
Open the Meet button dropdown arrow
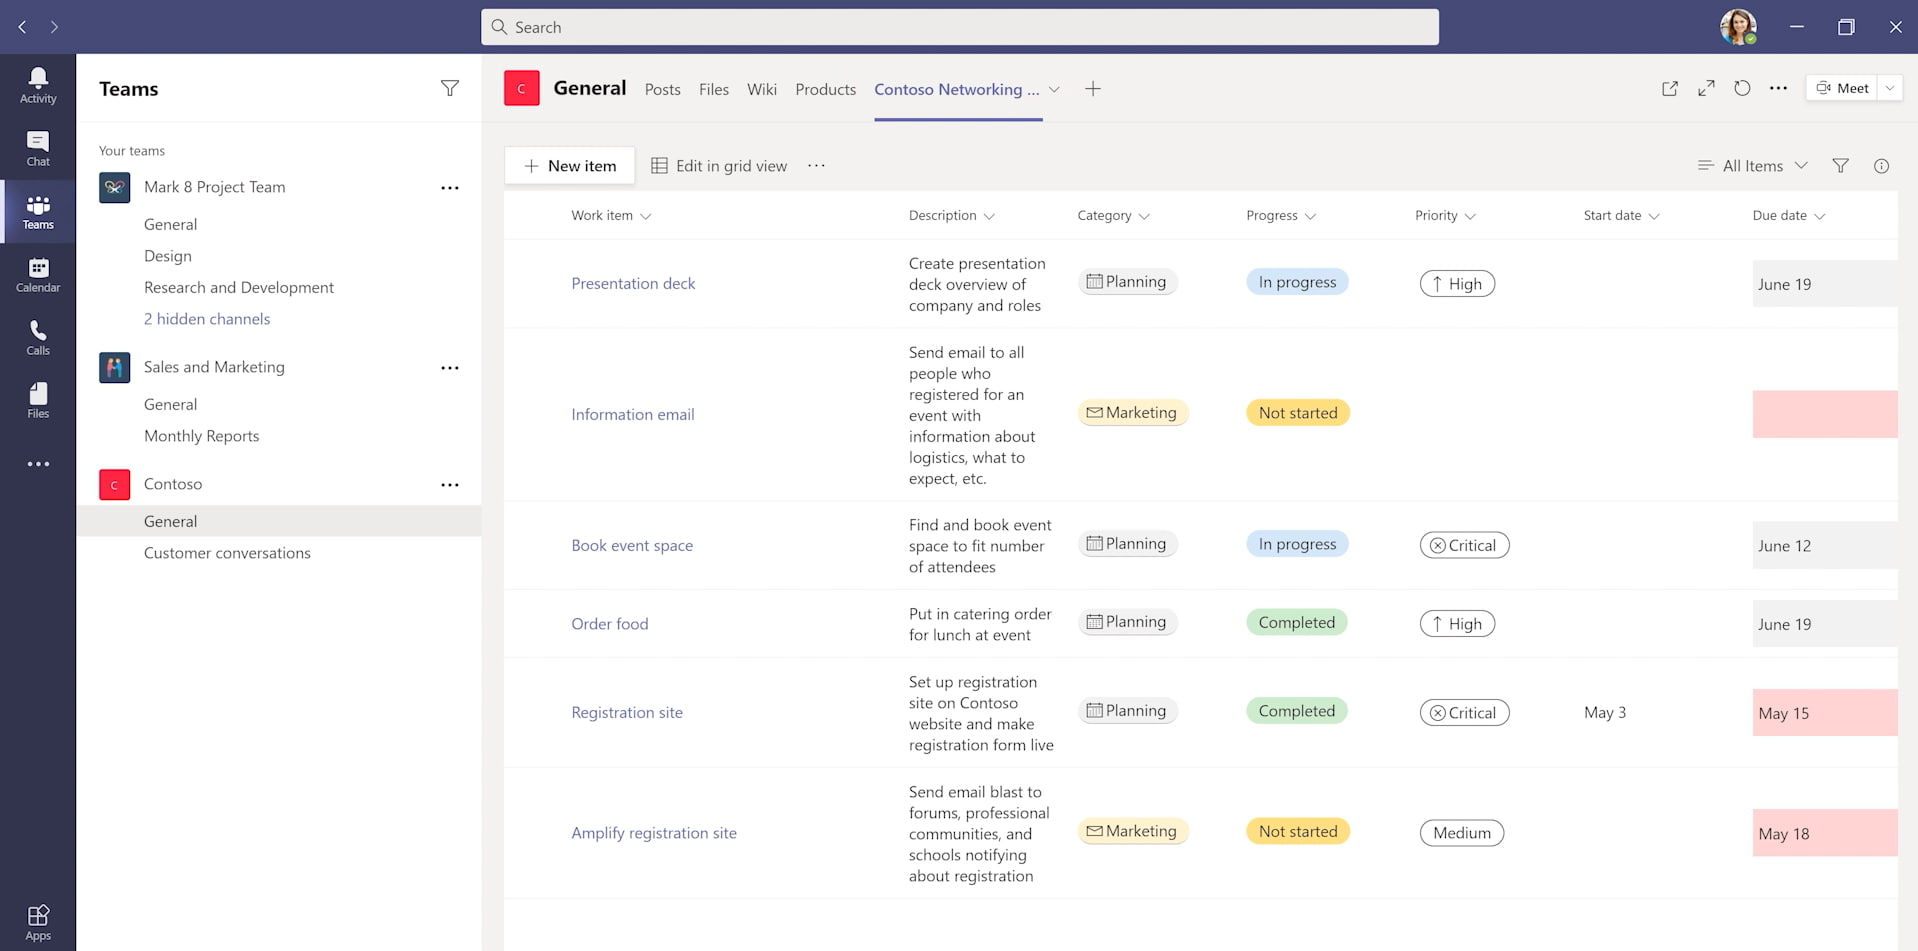tap(1890, 88)
